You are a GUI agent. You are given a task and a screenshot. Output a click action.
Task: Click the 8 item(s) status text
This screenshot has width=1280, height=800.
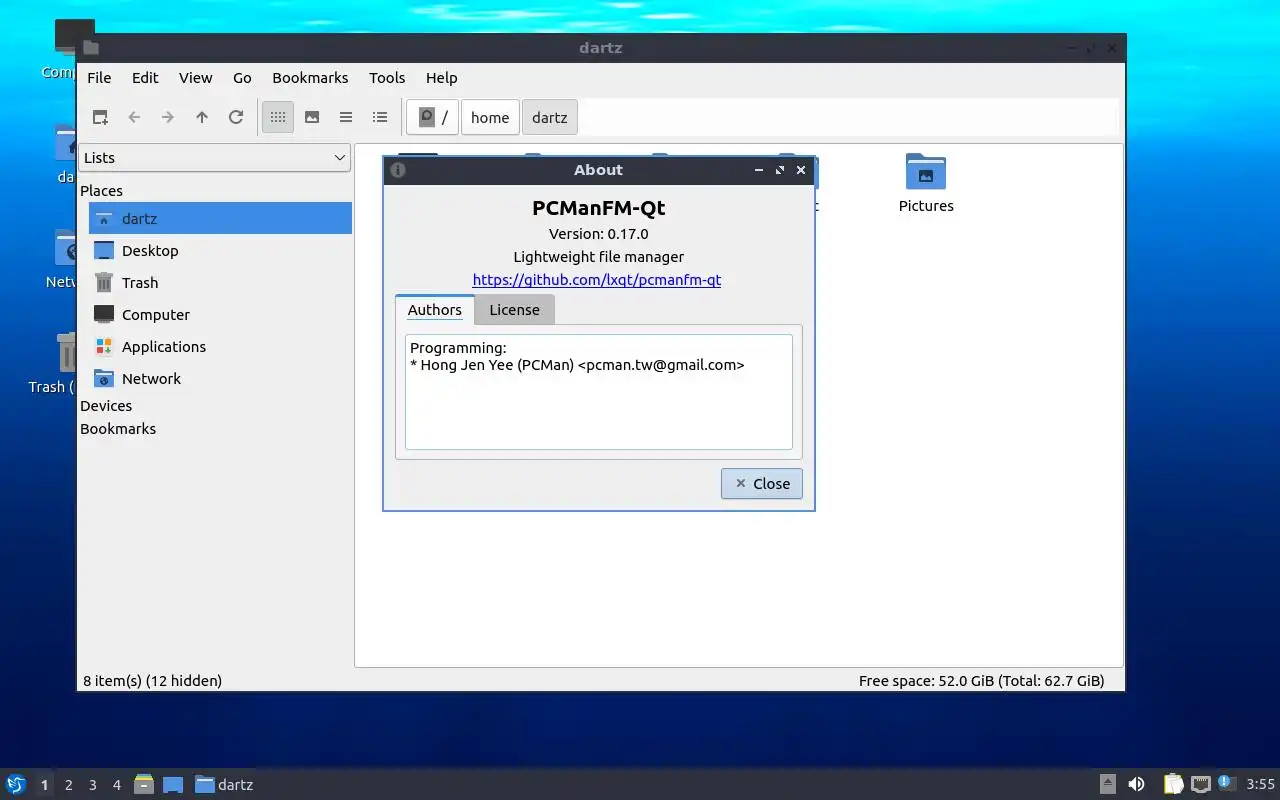pyautogui.click(x=152, y=681)
